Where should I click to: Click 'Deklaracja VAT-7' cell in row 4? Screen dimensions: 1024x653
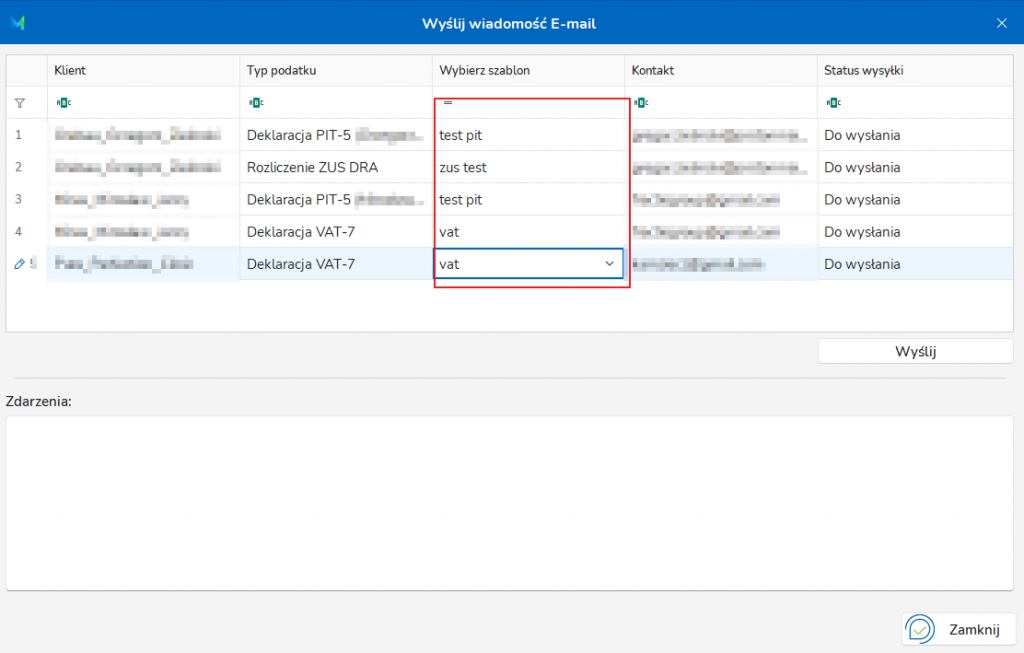pyautogui.click(x=336, y=232)
